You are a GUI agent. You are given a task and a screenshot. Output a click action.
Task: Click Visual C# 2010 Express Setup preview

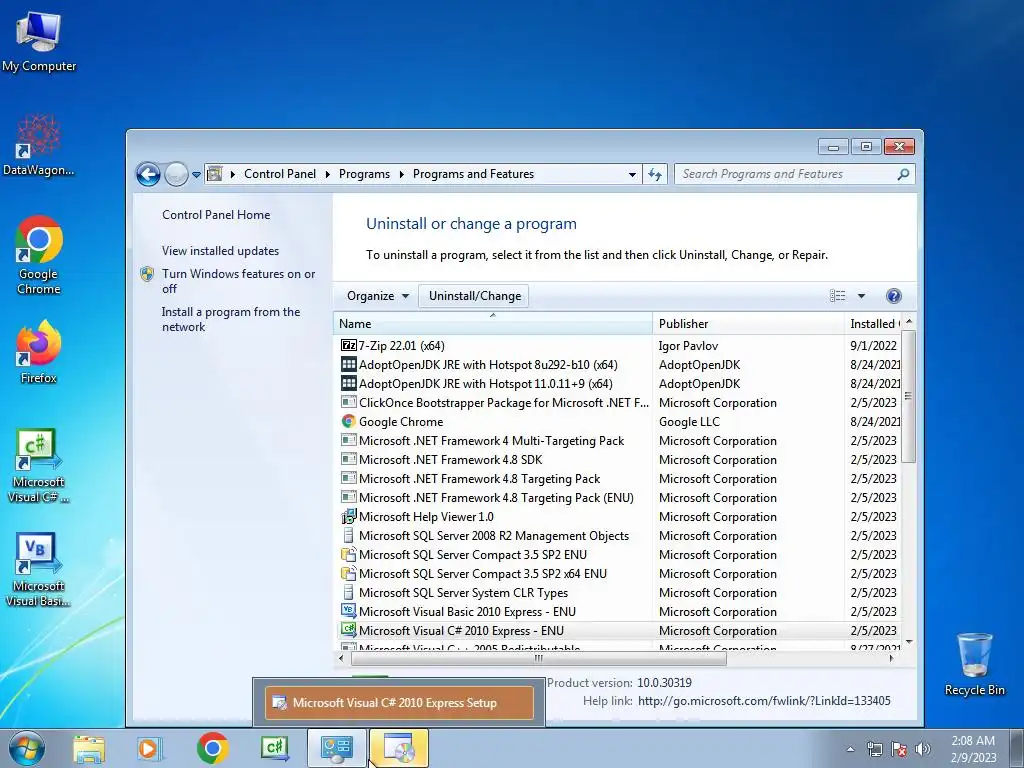tap(399, 703)
